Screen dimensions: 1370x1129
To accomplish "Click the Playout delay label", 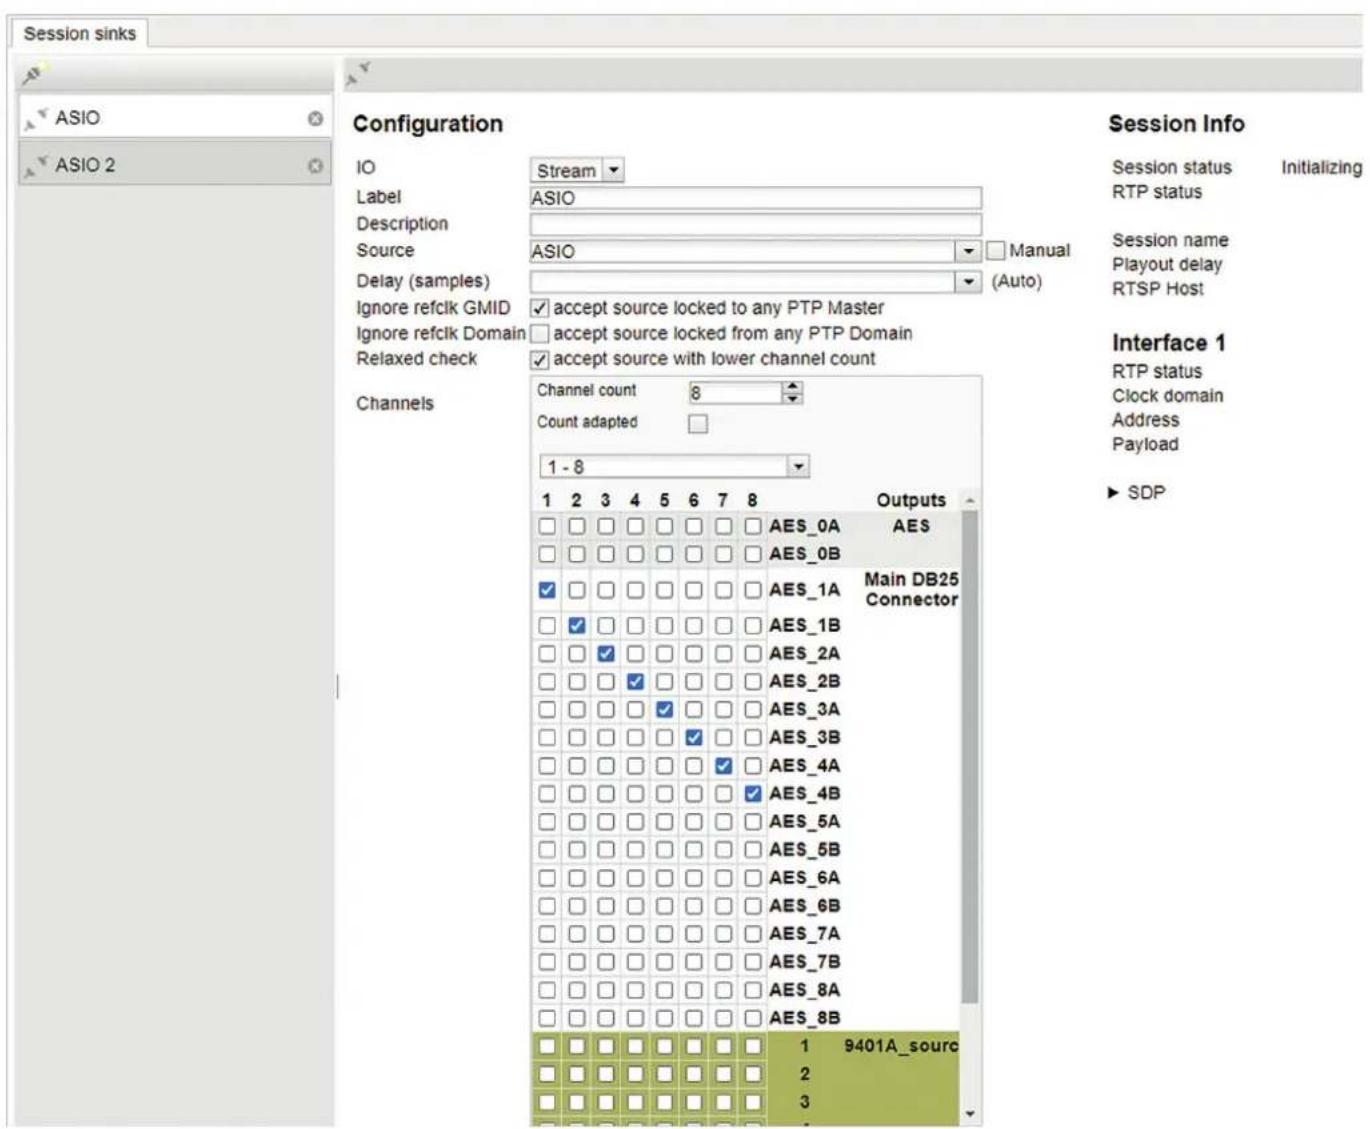I will 1167,265.
